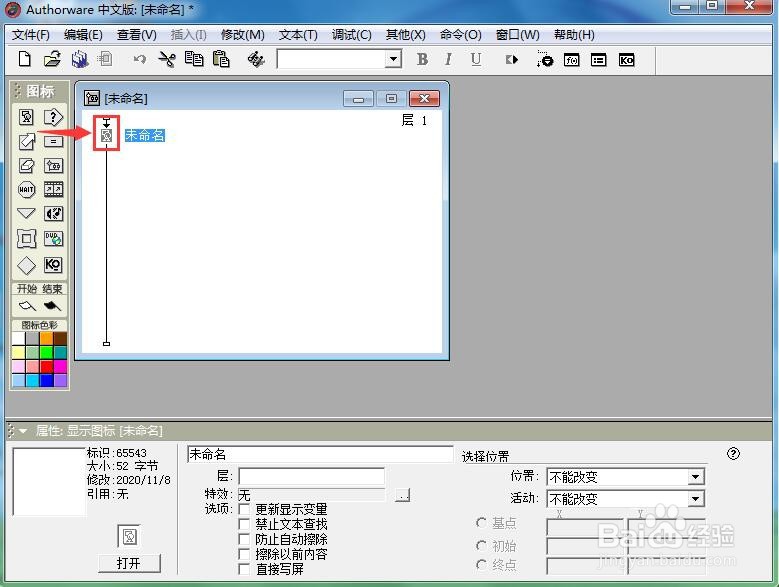Open the 文本(T) menu
The height and width of the screenshot is (587, 779).
[x=298, y=35]
